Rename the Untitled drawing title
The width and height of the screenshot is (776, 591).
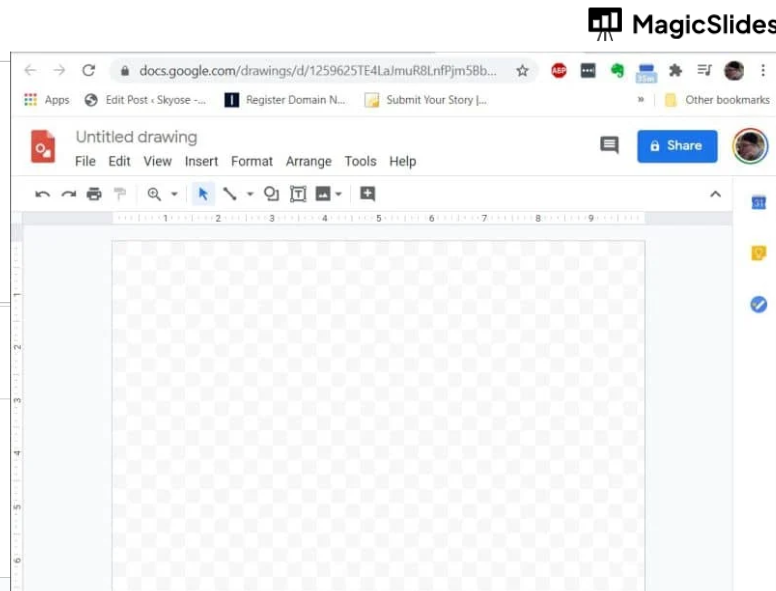137,137
